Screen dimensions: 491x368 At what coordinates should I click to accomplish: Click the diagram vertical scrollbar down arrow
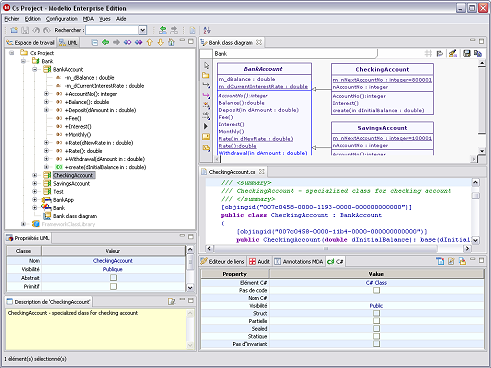point(482,151)
